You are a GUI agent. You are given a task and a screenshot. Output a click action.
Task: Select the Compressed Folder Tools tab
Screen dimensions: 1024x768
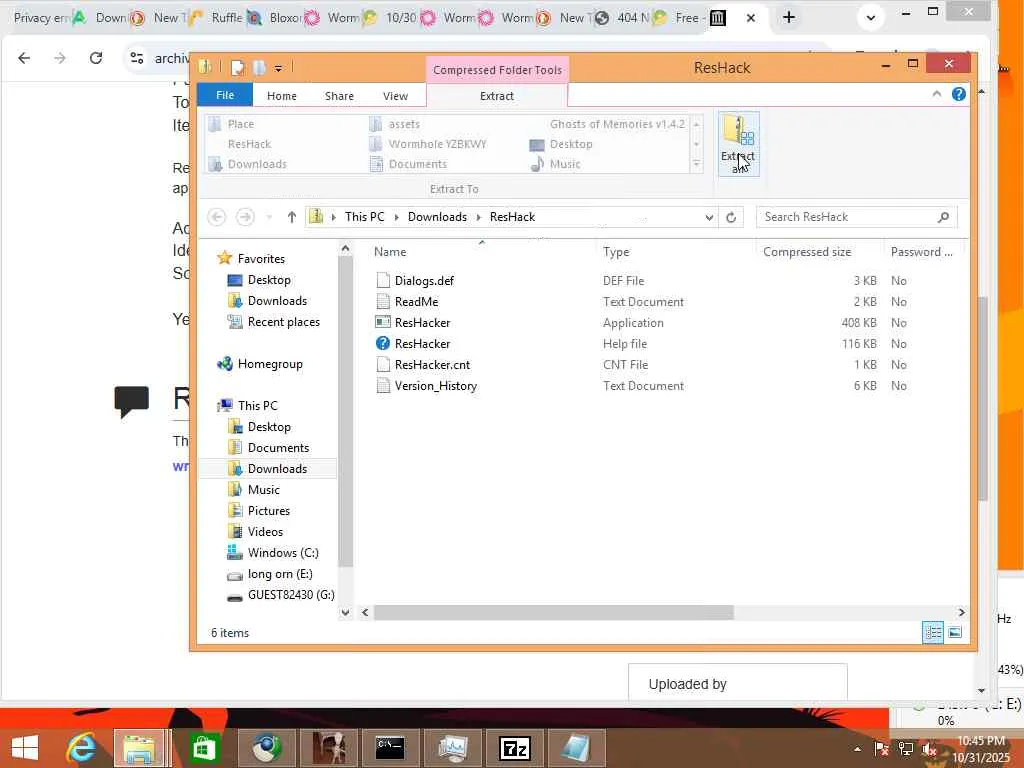click(x=497, y=70)
